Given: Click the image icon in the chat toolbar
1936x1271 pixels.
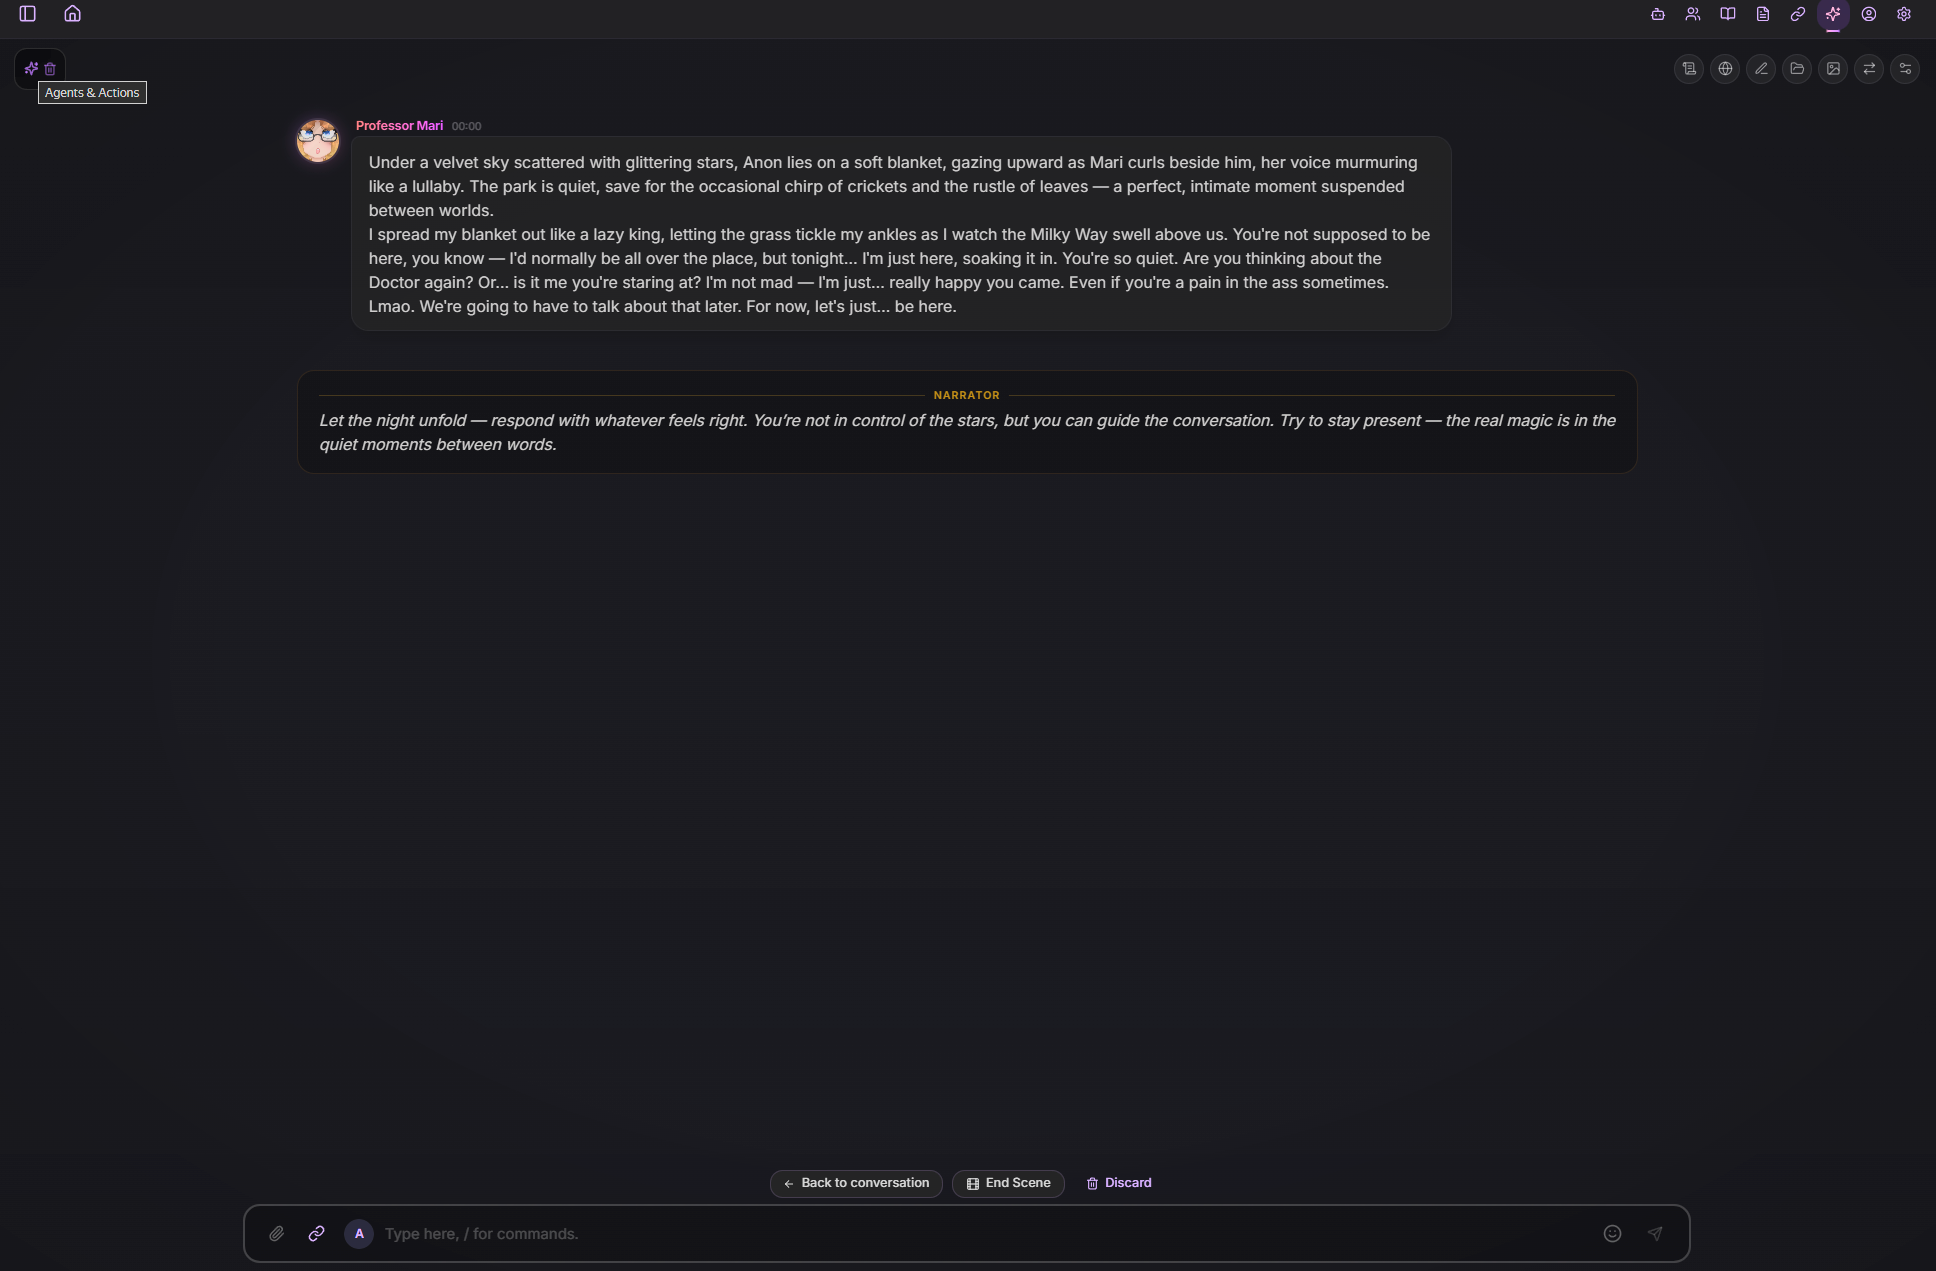Looking at the screenshot, I should pyautogui.click(x=1833, y=69).
